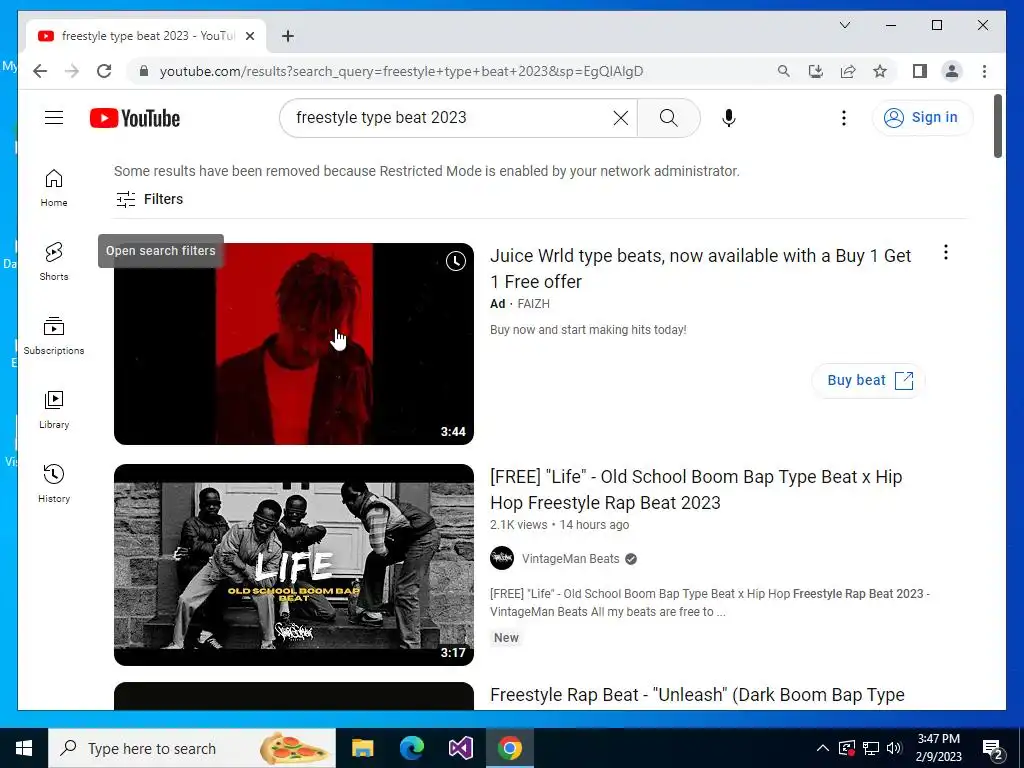Click the taskbar clock showing 3:47 PM
Screen dimensions: 1024x768
click(939, 748)
